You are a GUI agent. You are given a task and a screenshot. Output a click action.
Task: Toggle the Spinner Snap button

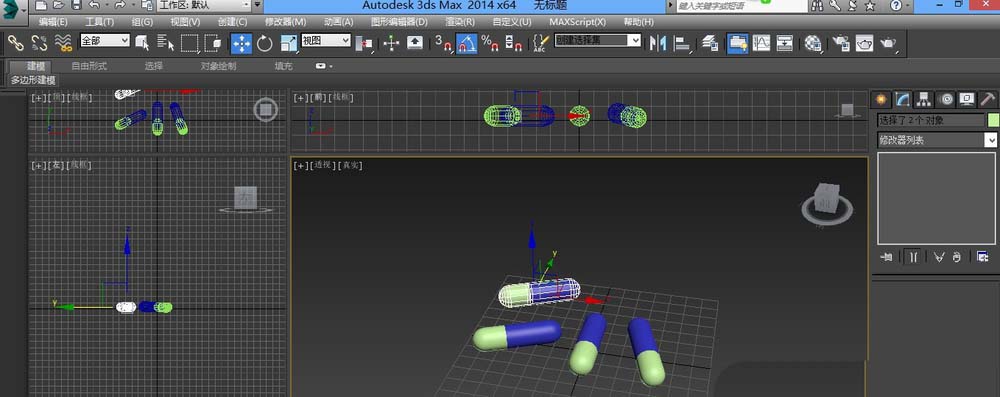(513, 43)
